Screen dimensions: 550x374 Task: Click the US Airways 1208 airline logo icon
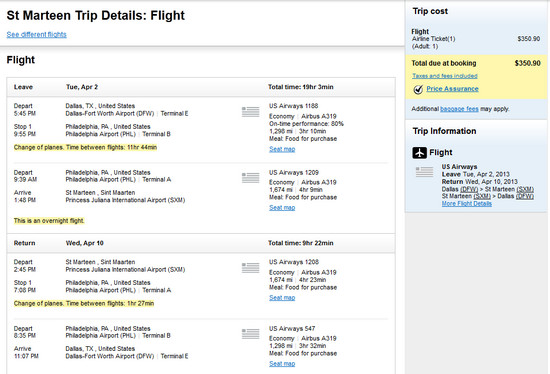point(250,268)
